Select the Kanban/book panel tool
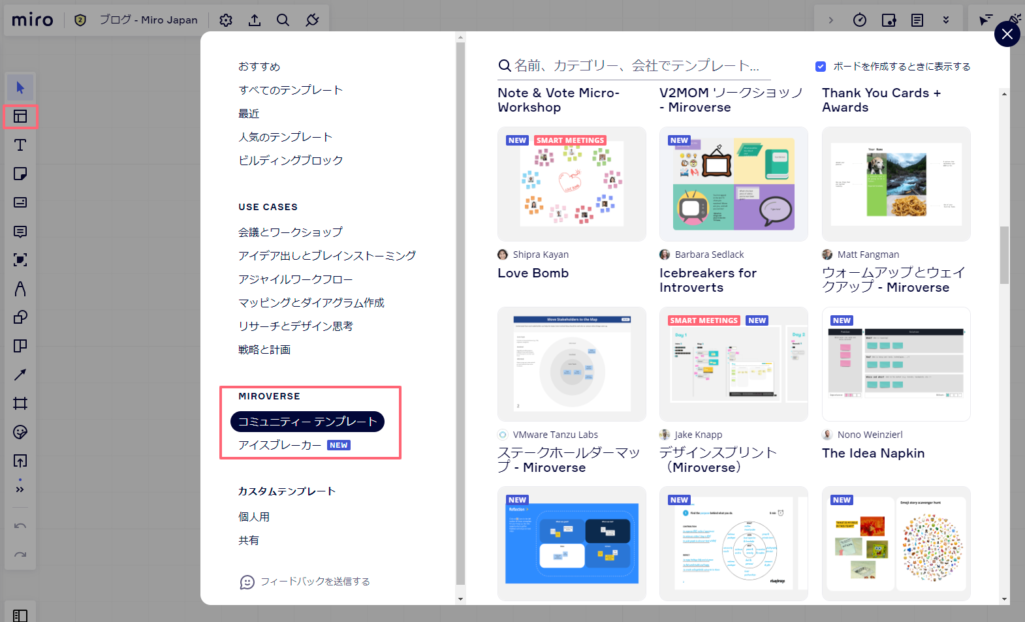 [20, 346]
